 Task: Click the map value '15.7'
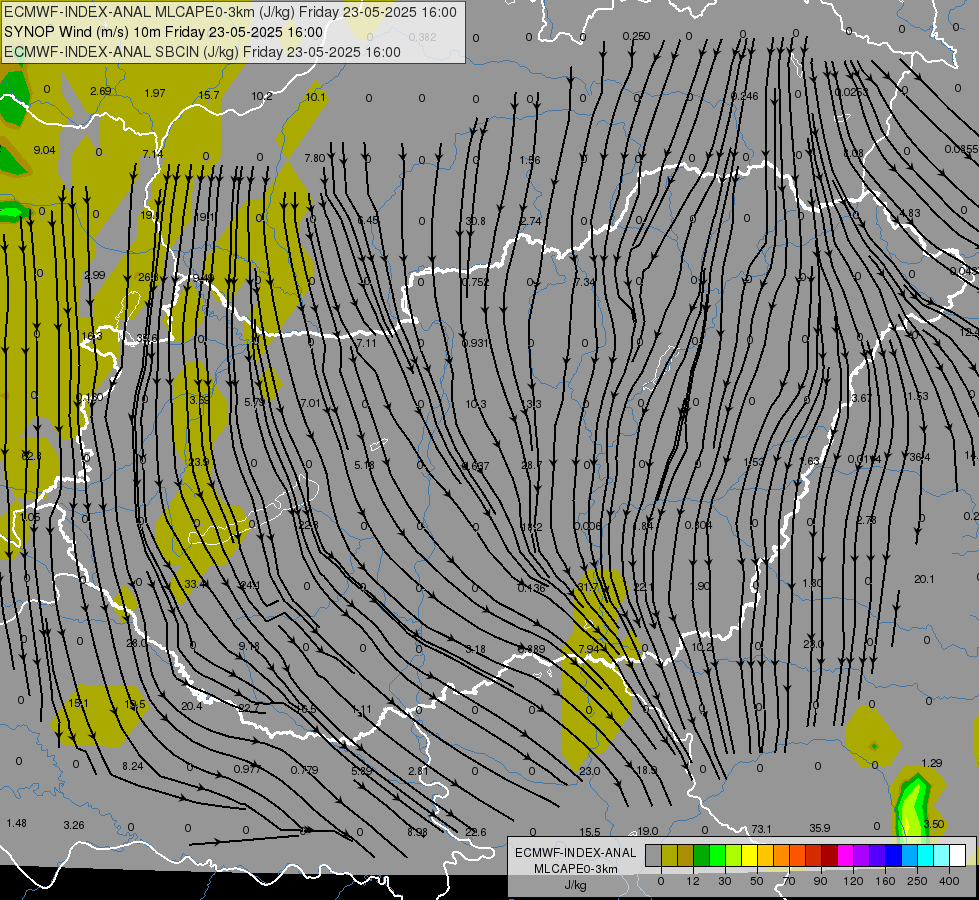[x=209, y=95]
